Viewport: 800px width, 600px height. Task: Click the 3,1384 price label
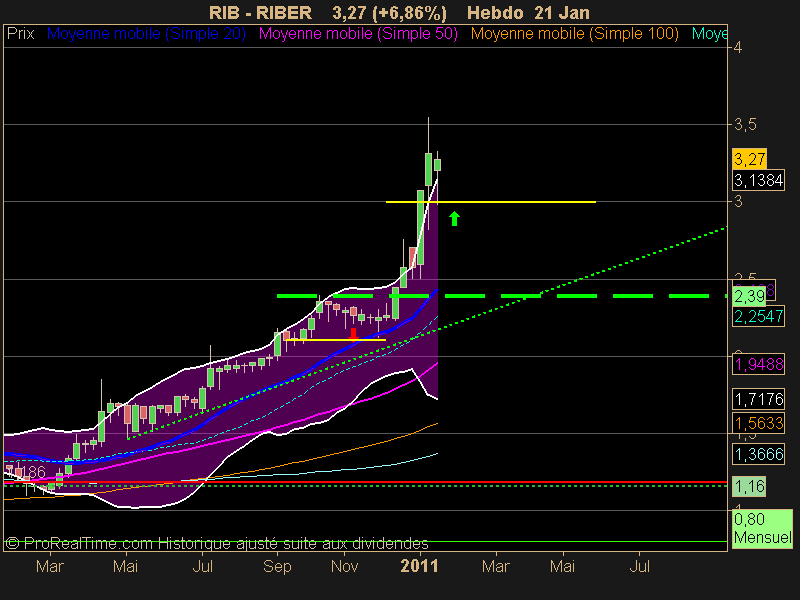coord(758,180)
